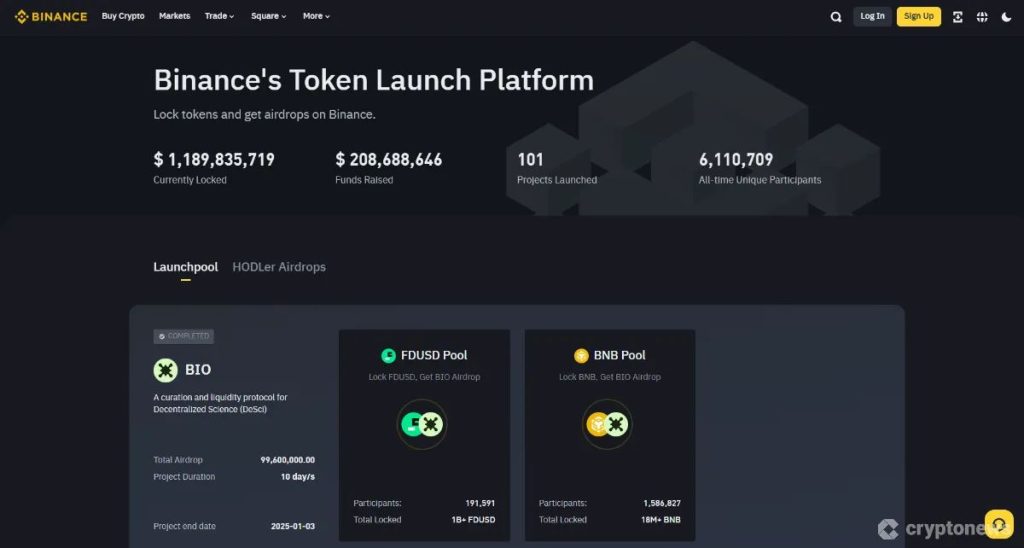The image size is (1024, 548).
Task: Click the BIO protocol description text
Action: (x=220, y=403)
